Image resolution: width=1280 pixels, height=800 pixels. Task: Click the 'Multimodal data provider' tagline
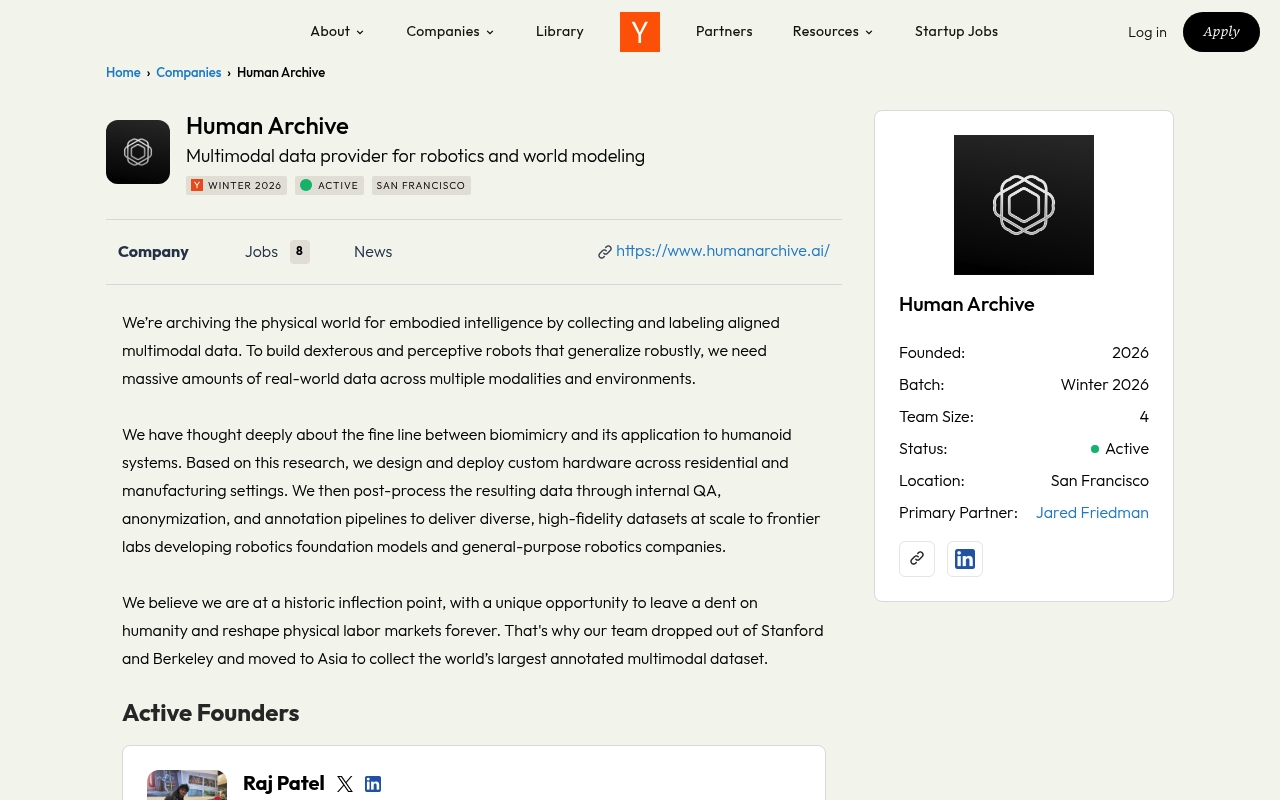tap(415, 156)
